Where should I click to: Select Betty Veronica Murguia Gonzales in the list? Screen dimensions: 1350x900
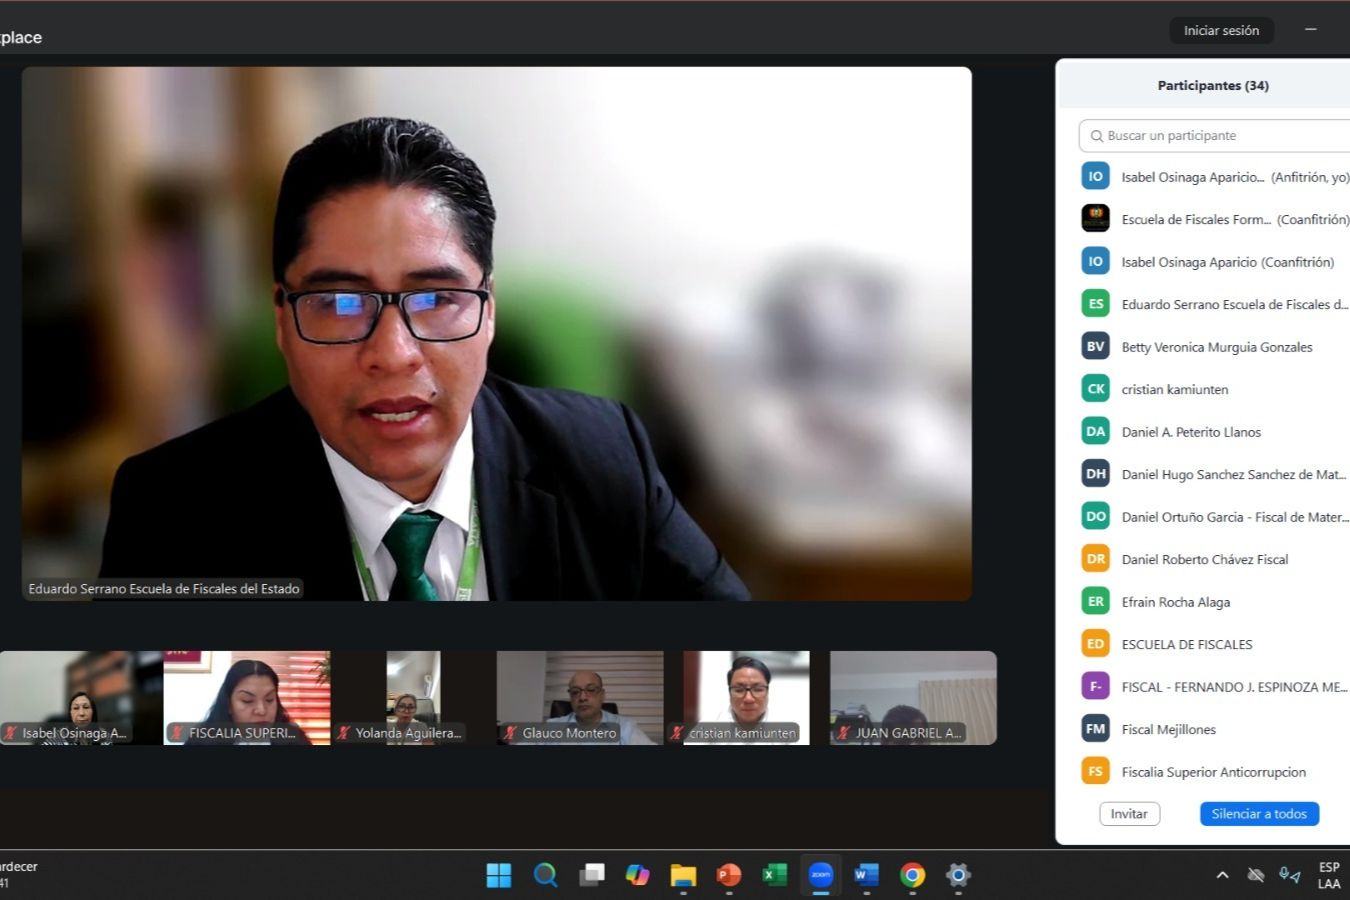[1216, 347]
